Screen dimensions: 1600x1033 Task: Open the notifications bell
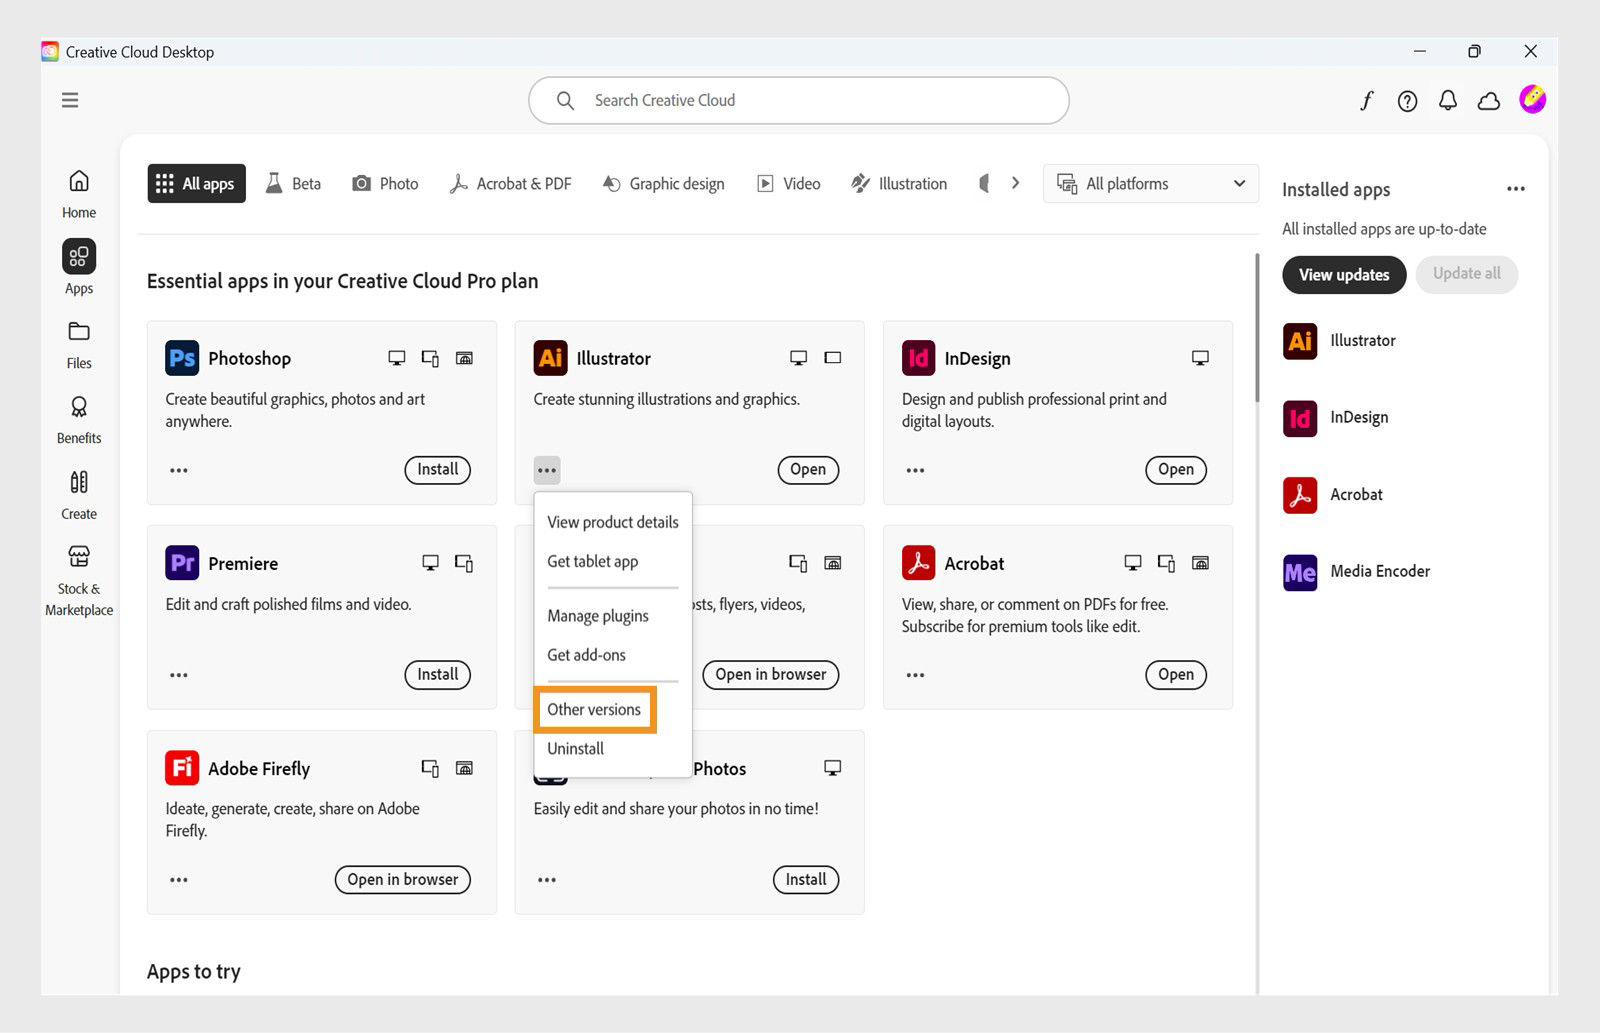click(x=1447, y=100)
